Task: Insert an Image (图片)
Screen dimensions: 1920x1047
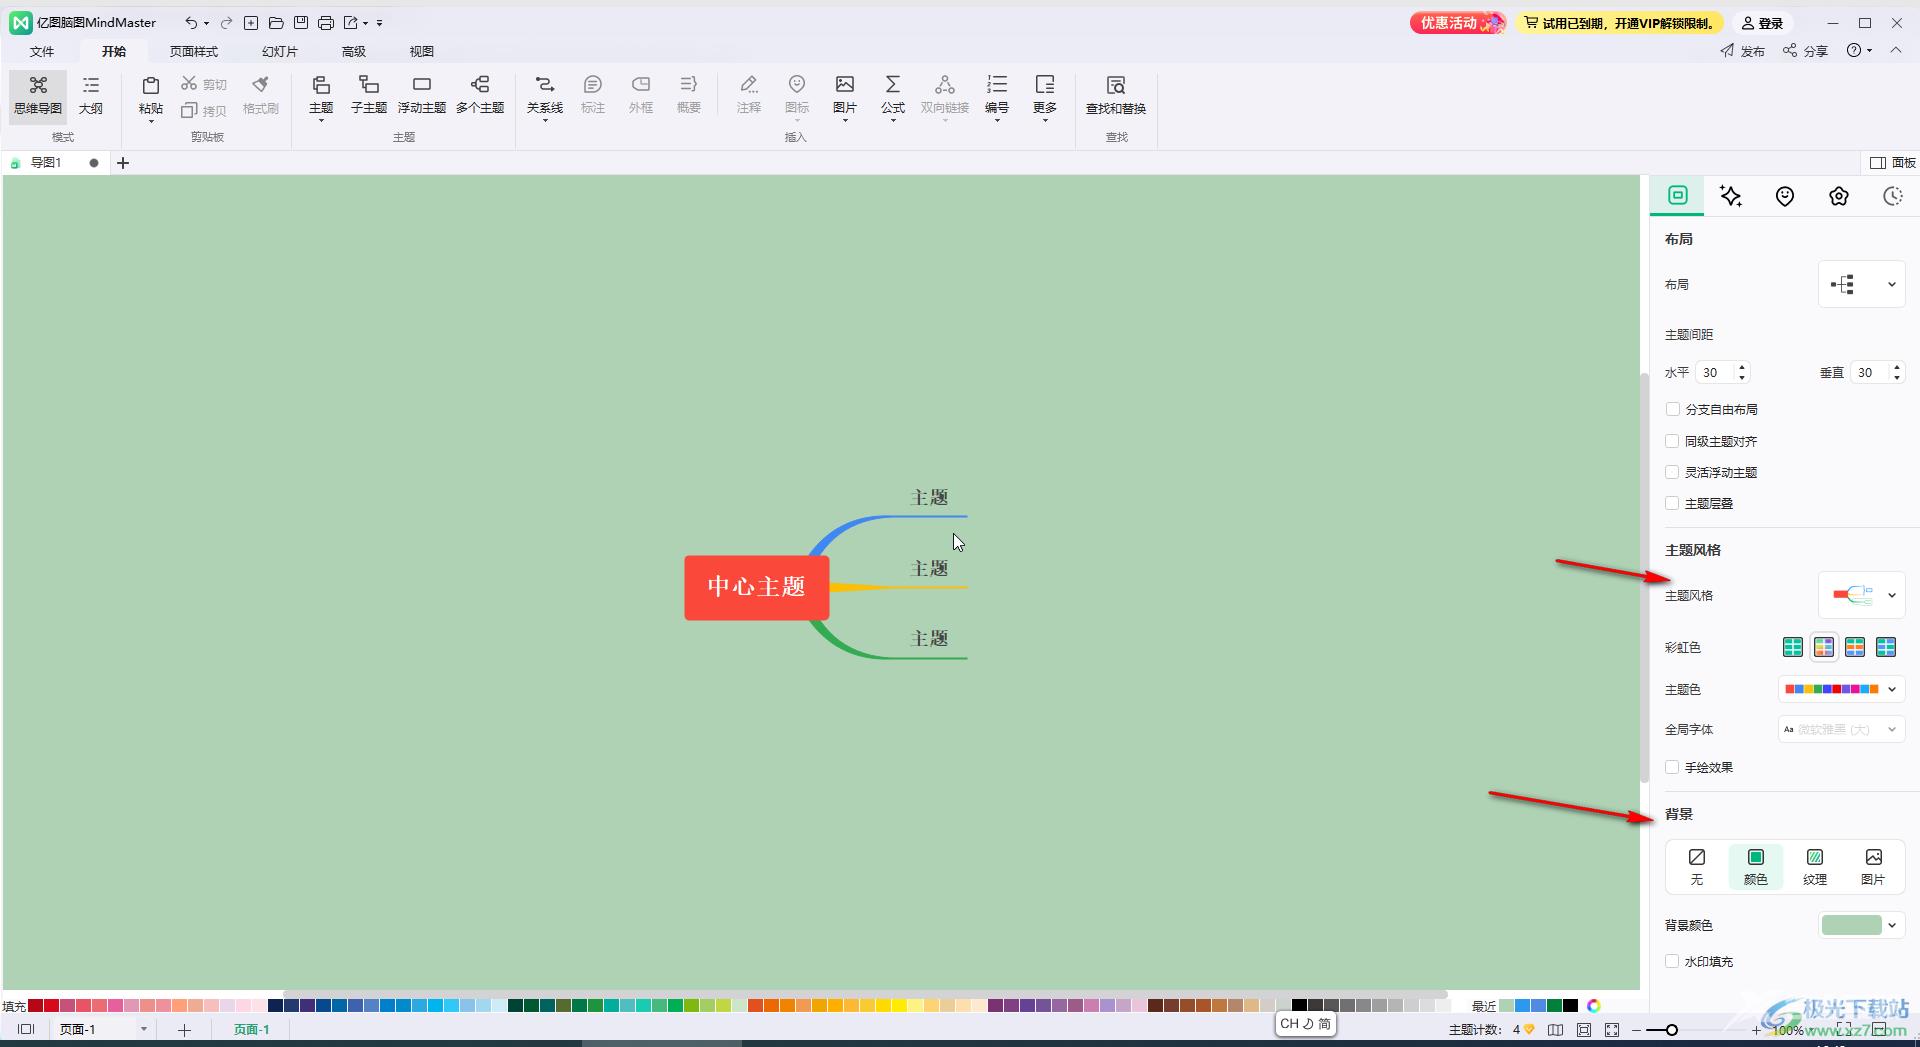Action: tap(845, 95)
